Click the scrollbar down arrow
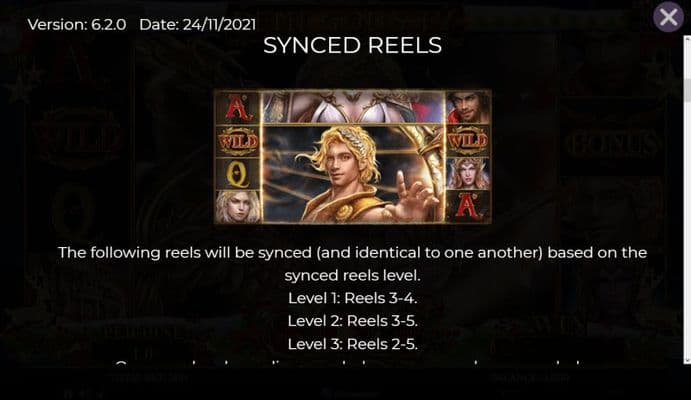 [687, 360]
